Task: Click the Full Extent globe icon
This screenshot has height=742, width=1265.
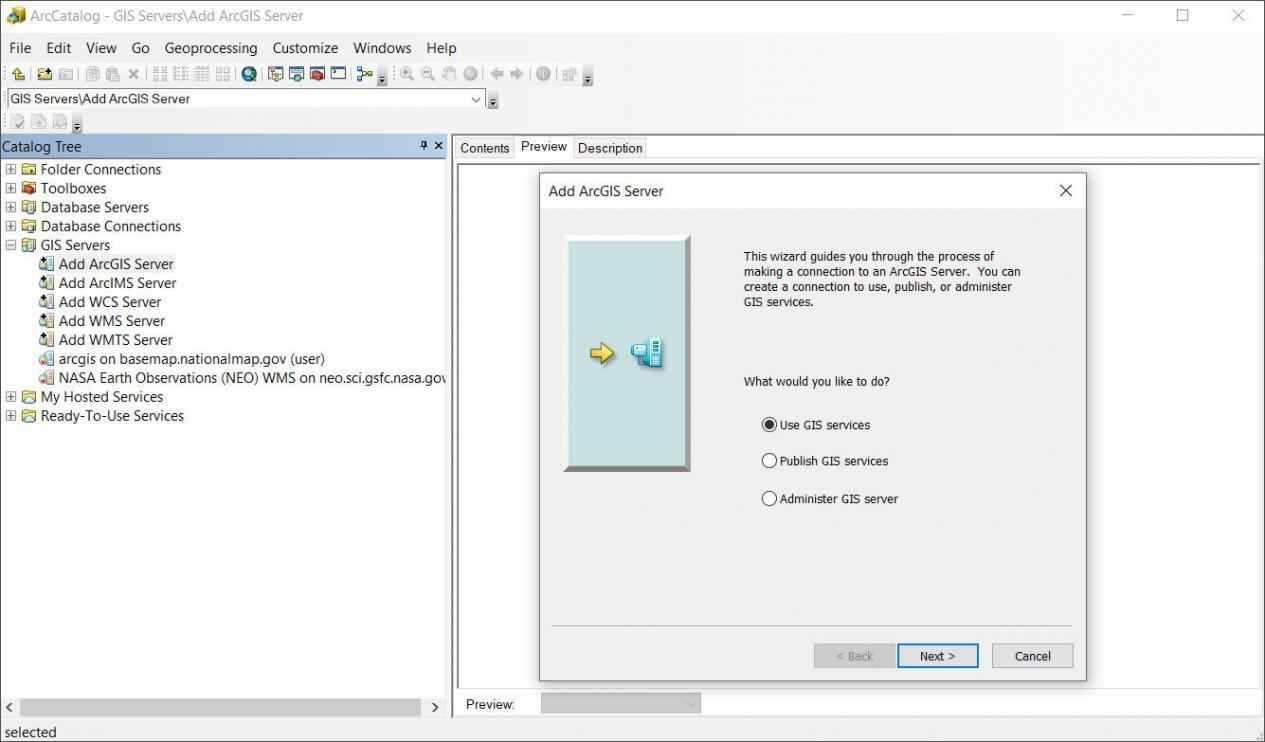Action: (x=470, y=74)
